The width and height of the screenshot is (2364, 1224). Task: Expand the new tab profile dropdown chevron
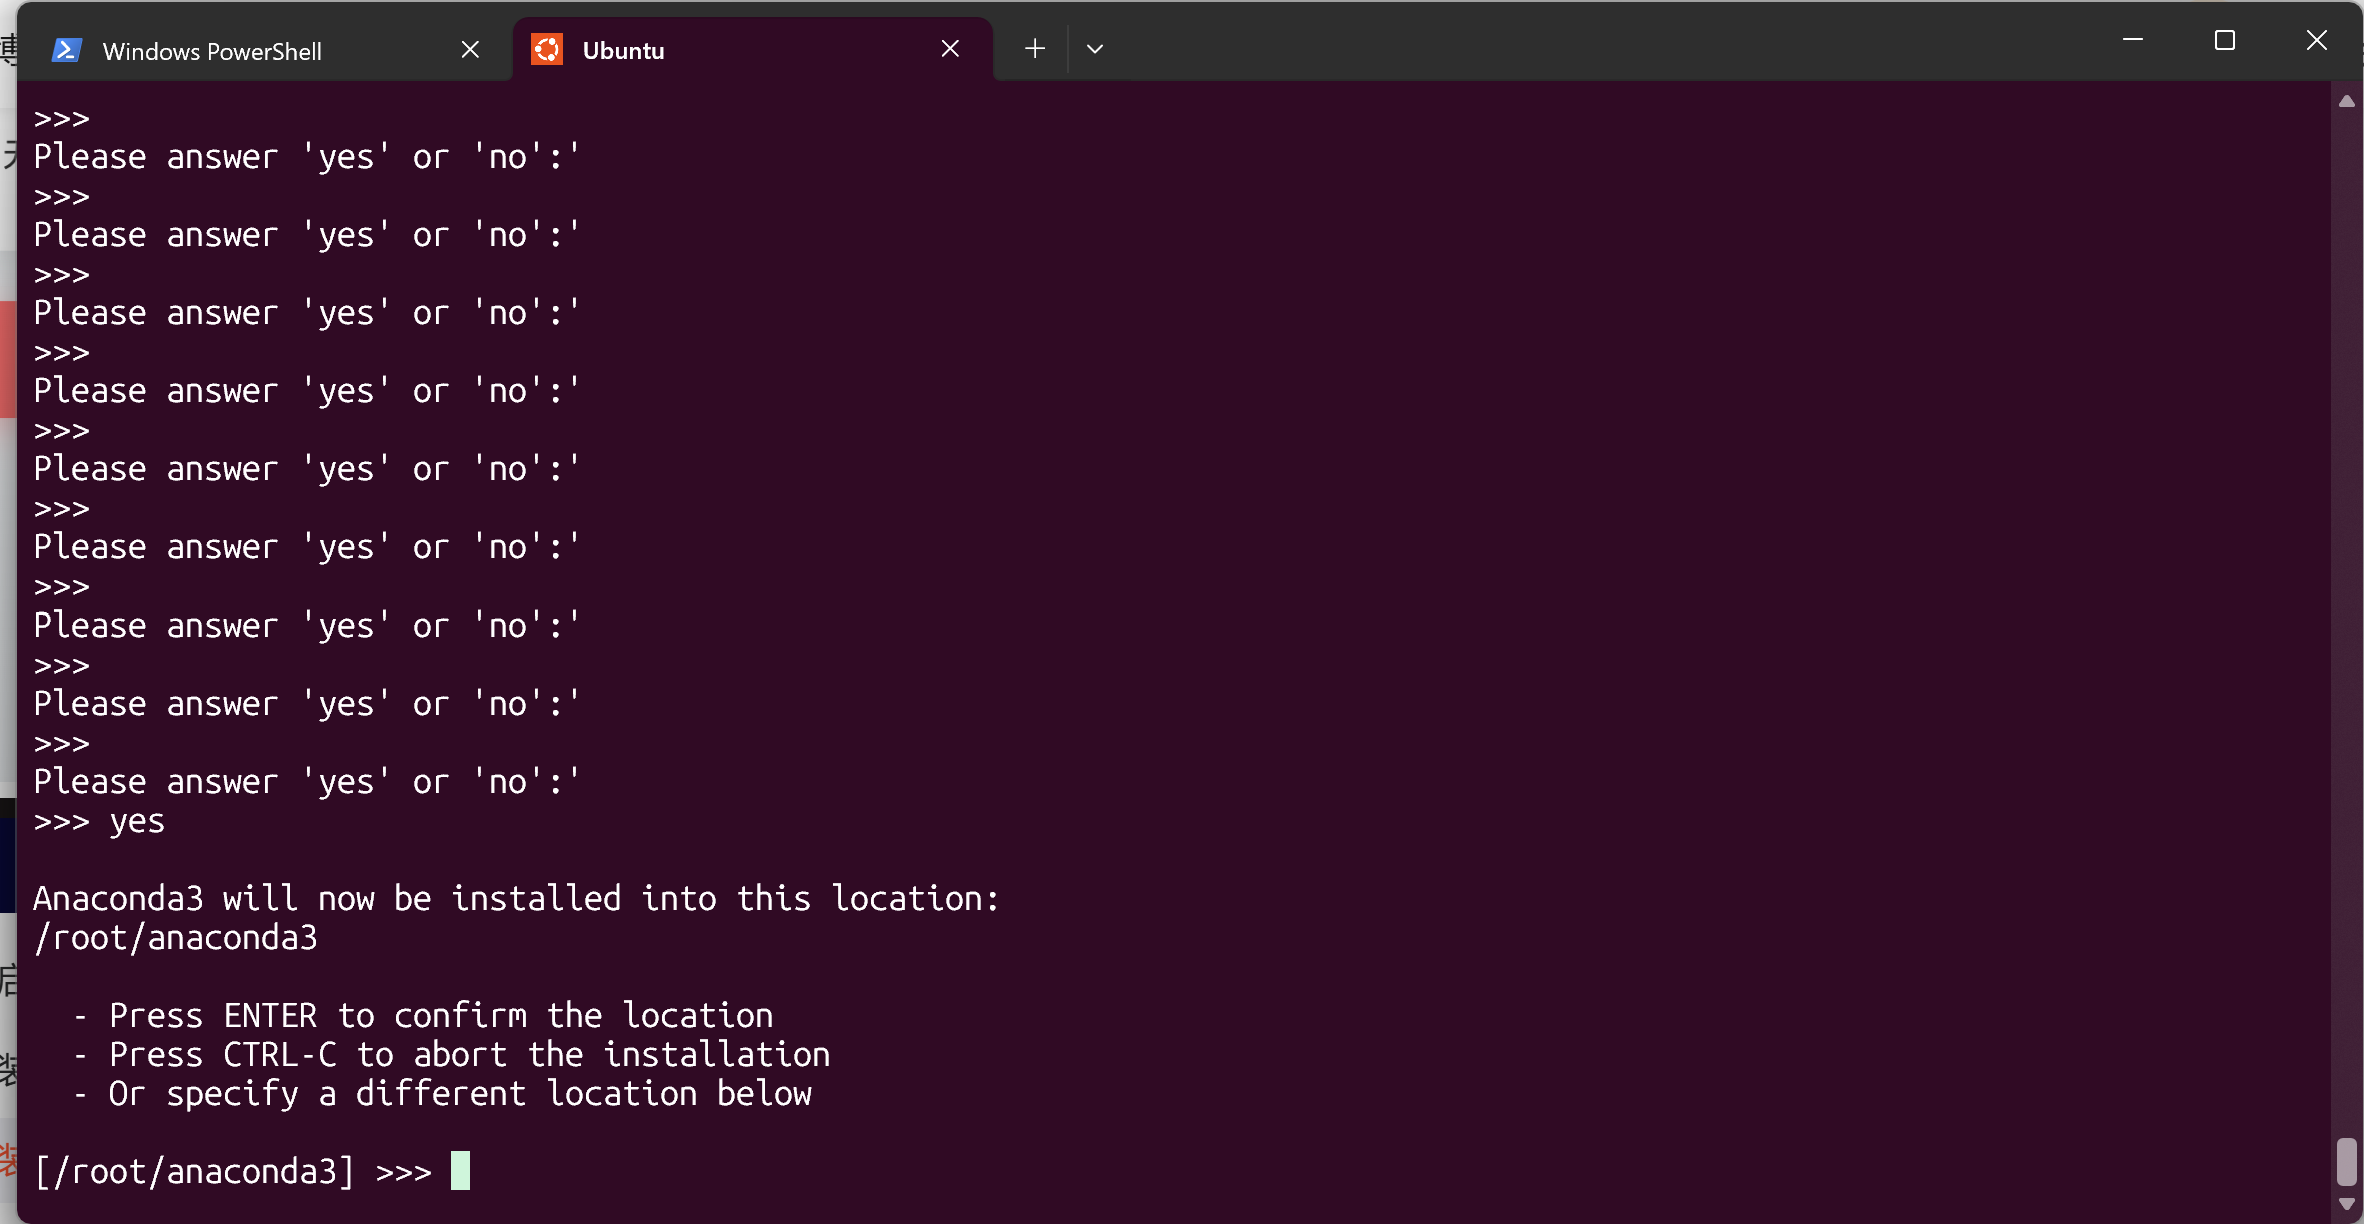point(1095,48)
